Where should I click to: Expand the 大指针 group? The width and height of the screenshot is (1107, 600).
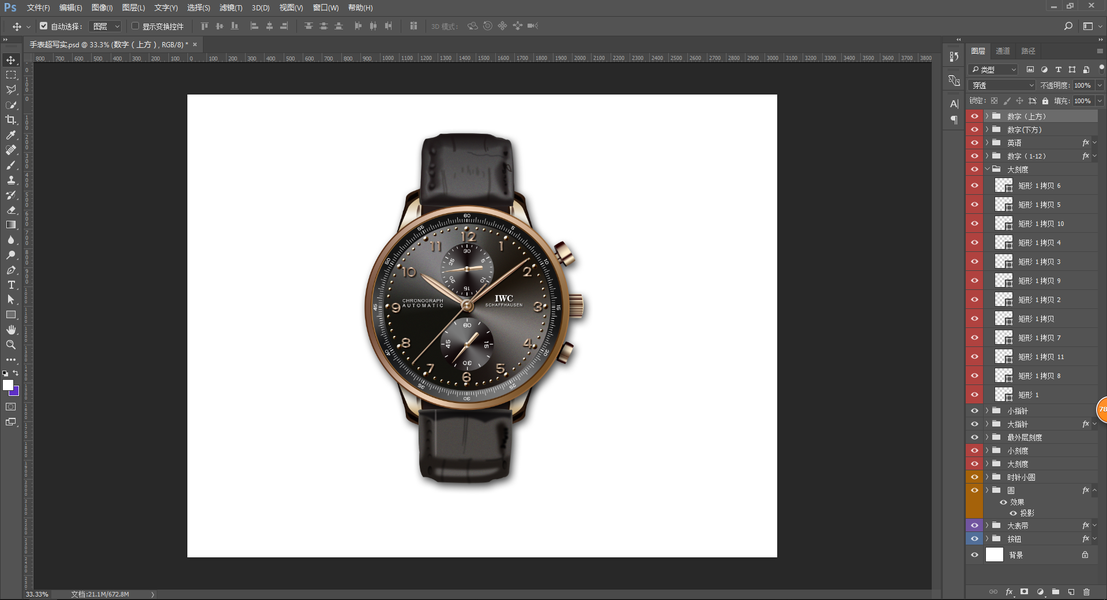coord(987,424)
